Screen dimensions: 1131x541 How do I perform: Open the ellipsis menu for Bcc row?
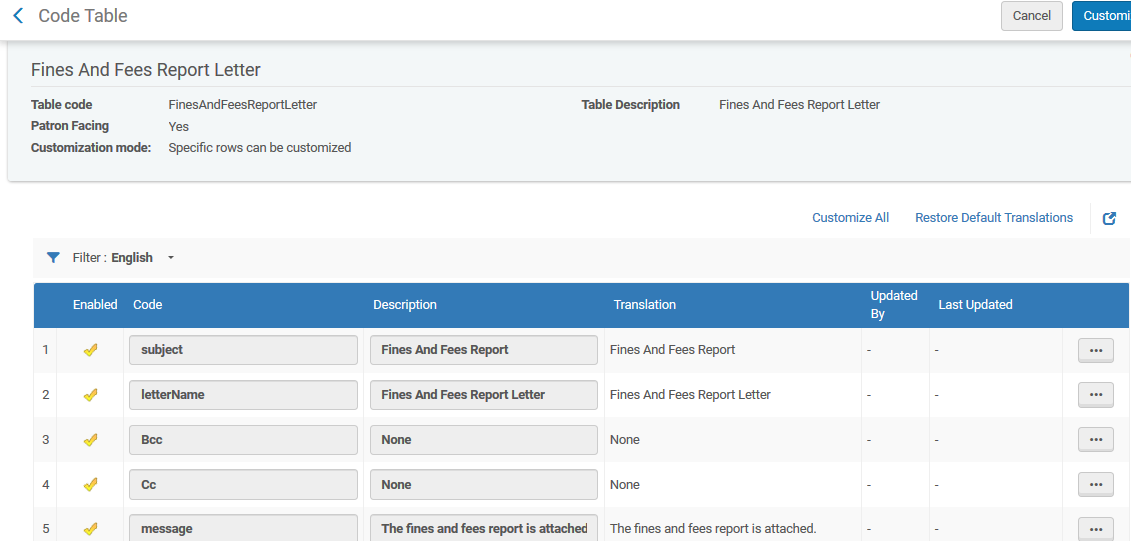[x=1095, y=440]
